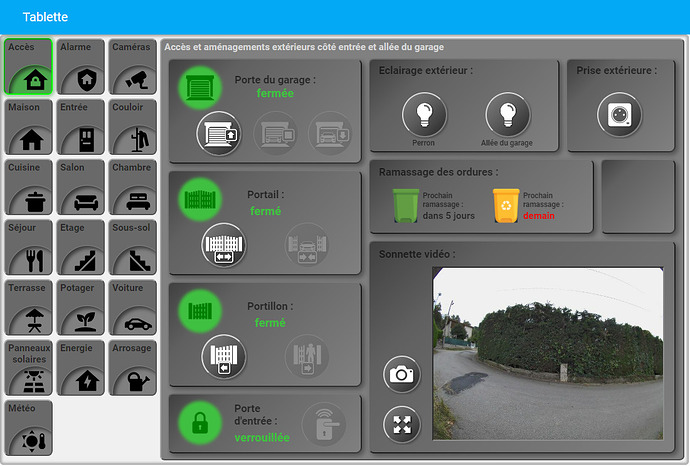Click the open garage door icon
The width and height of the screenshot is (690, 466).
(x=220, y=134)
